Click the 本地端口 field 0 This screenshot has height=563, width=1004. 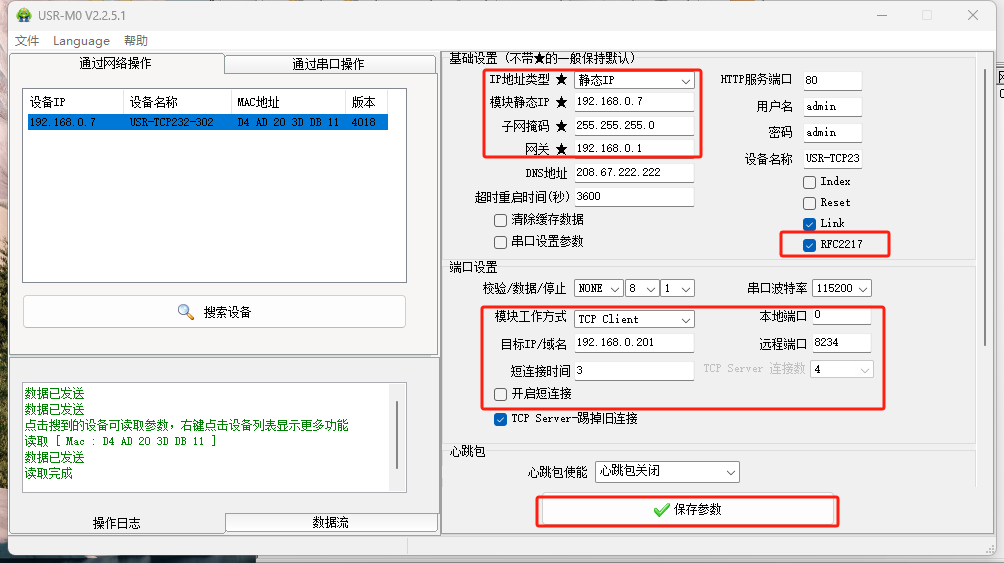[841, 316]
